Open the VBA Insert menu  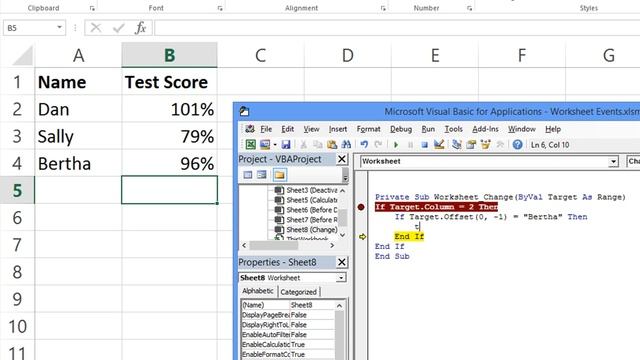pyautogui.click(x=338, y=129)
